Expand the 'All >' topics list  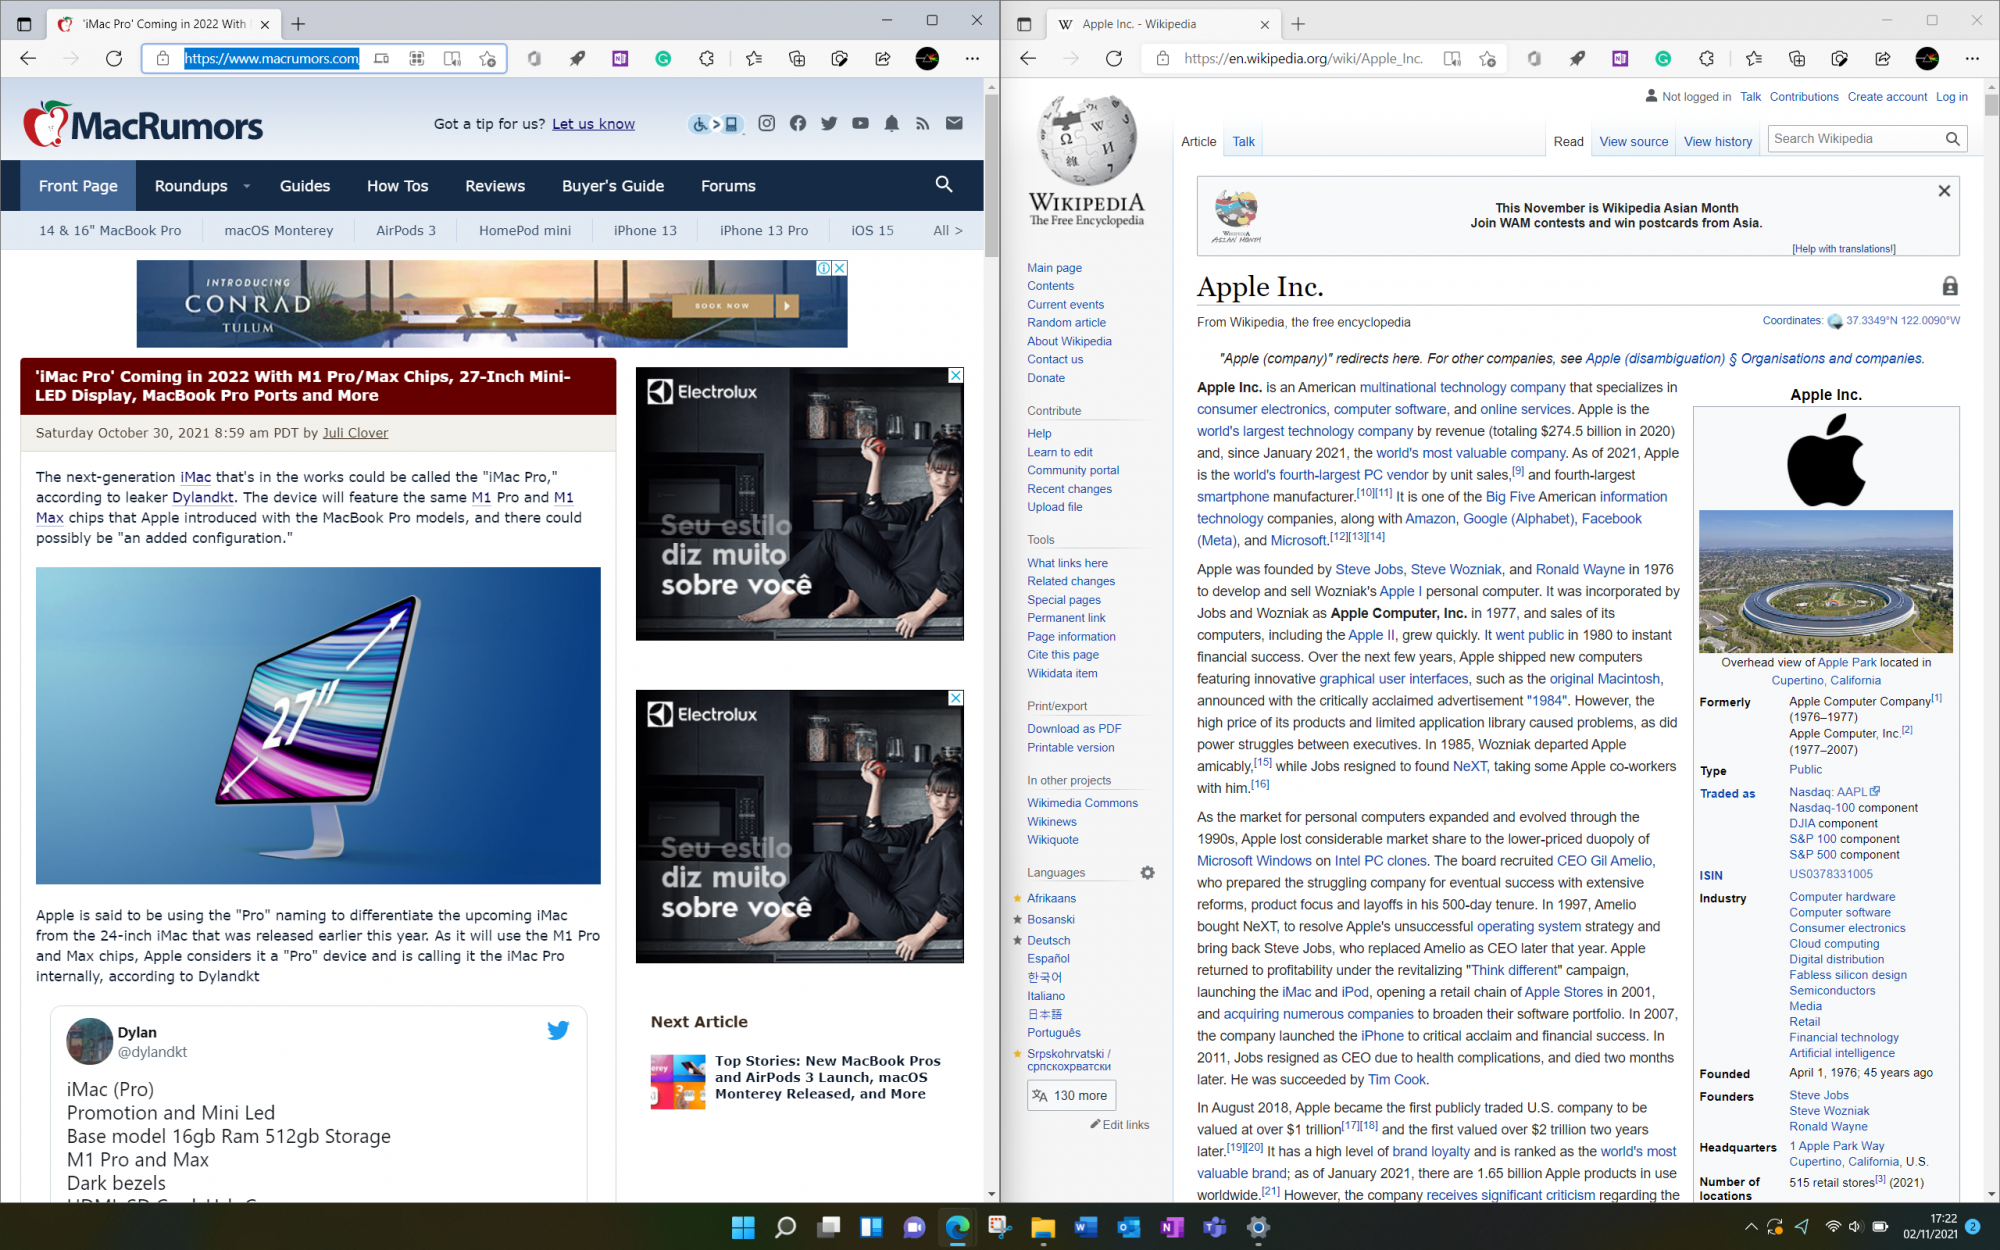(x=947, y=230)
